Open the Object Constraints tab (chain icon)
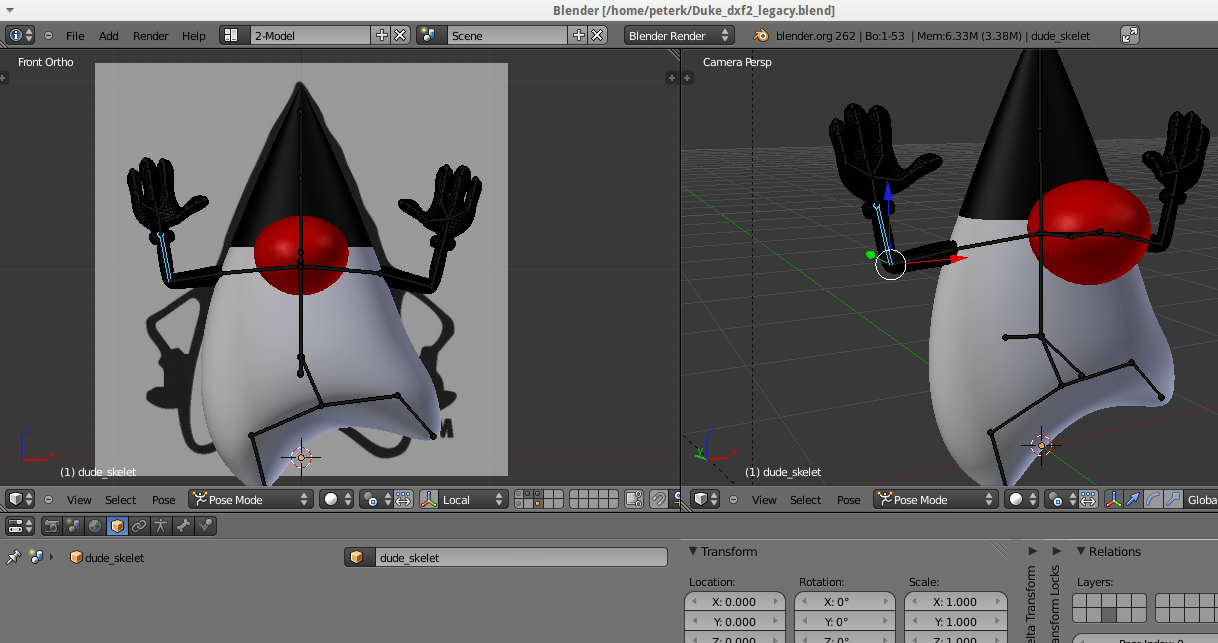This screenshot has width=1218, height=643. pyautogui.click(x=139, y=525)
